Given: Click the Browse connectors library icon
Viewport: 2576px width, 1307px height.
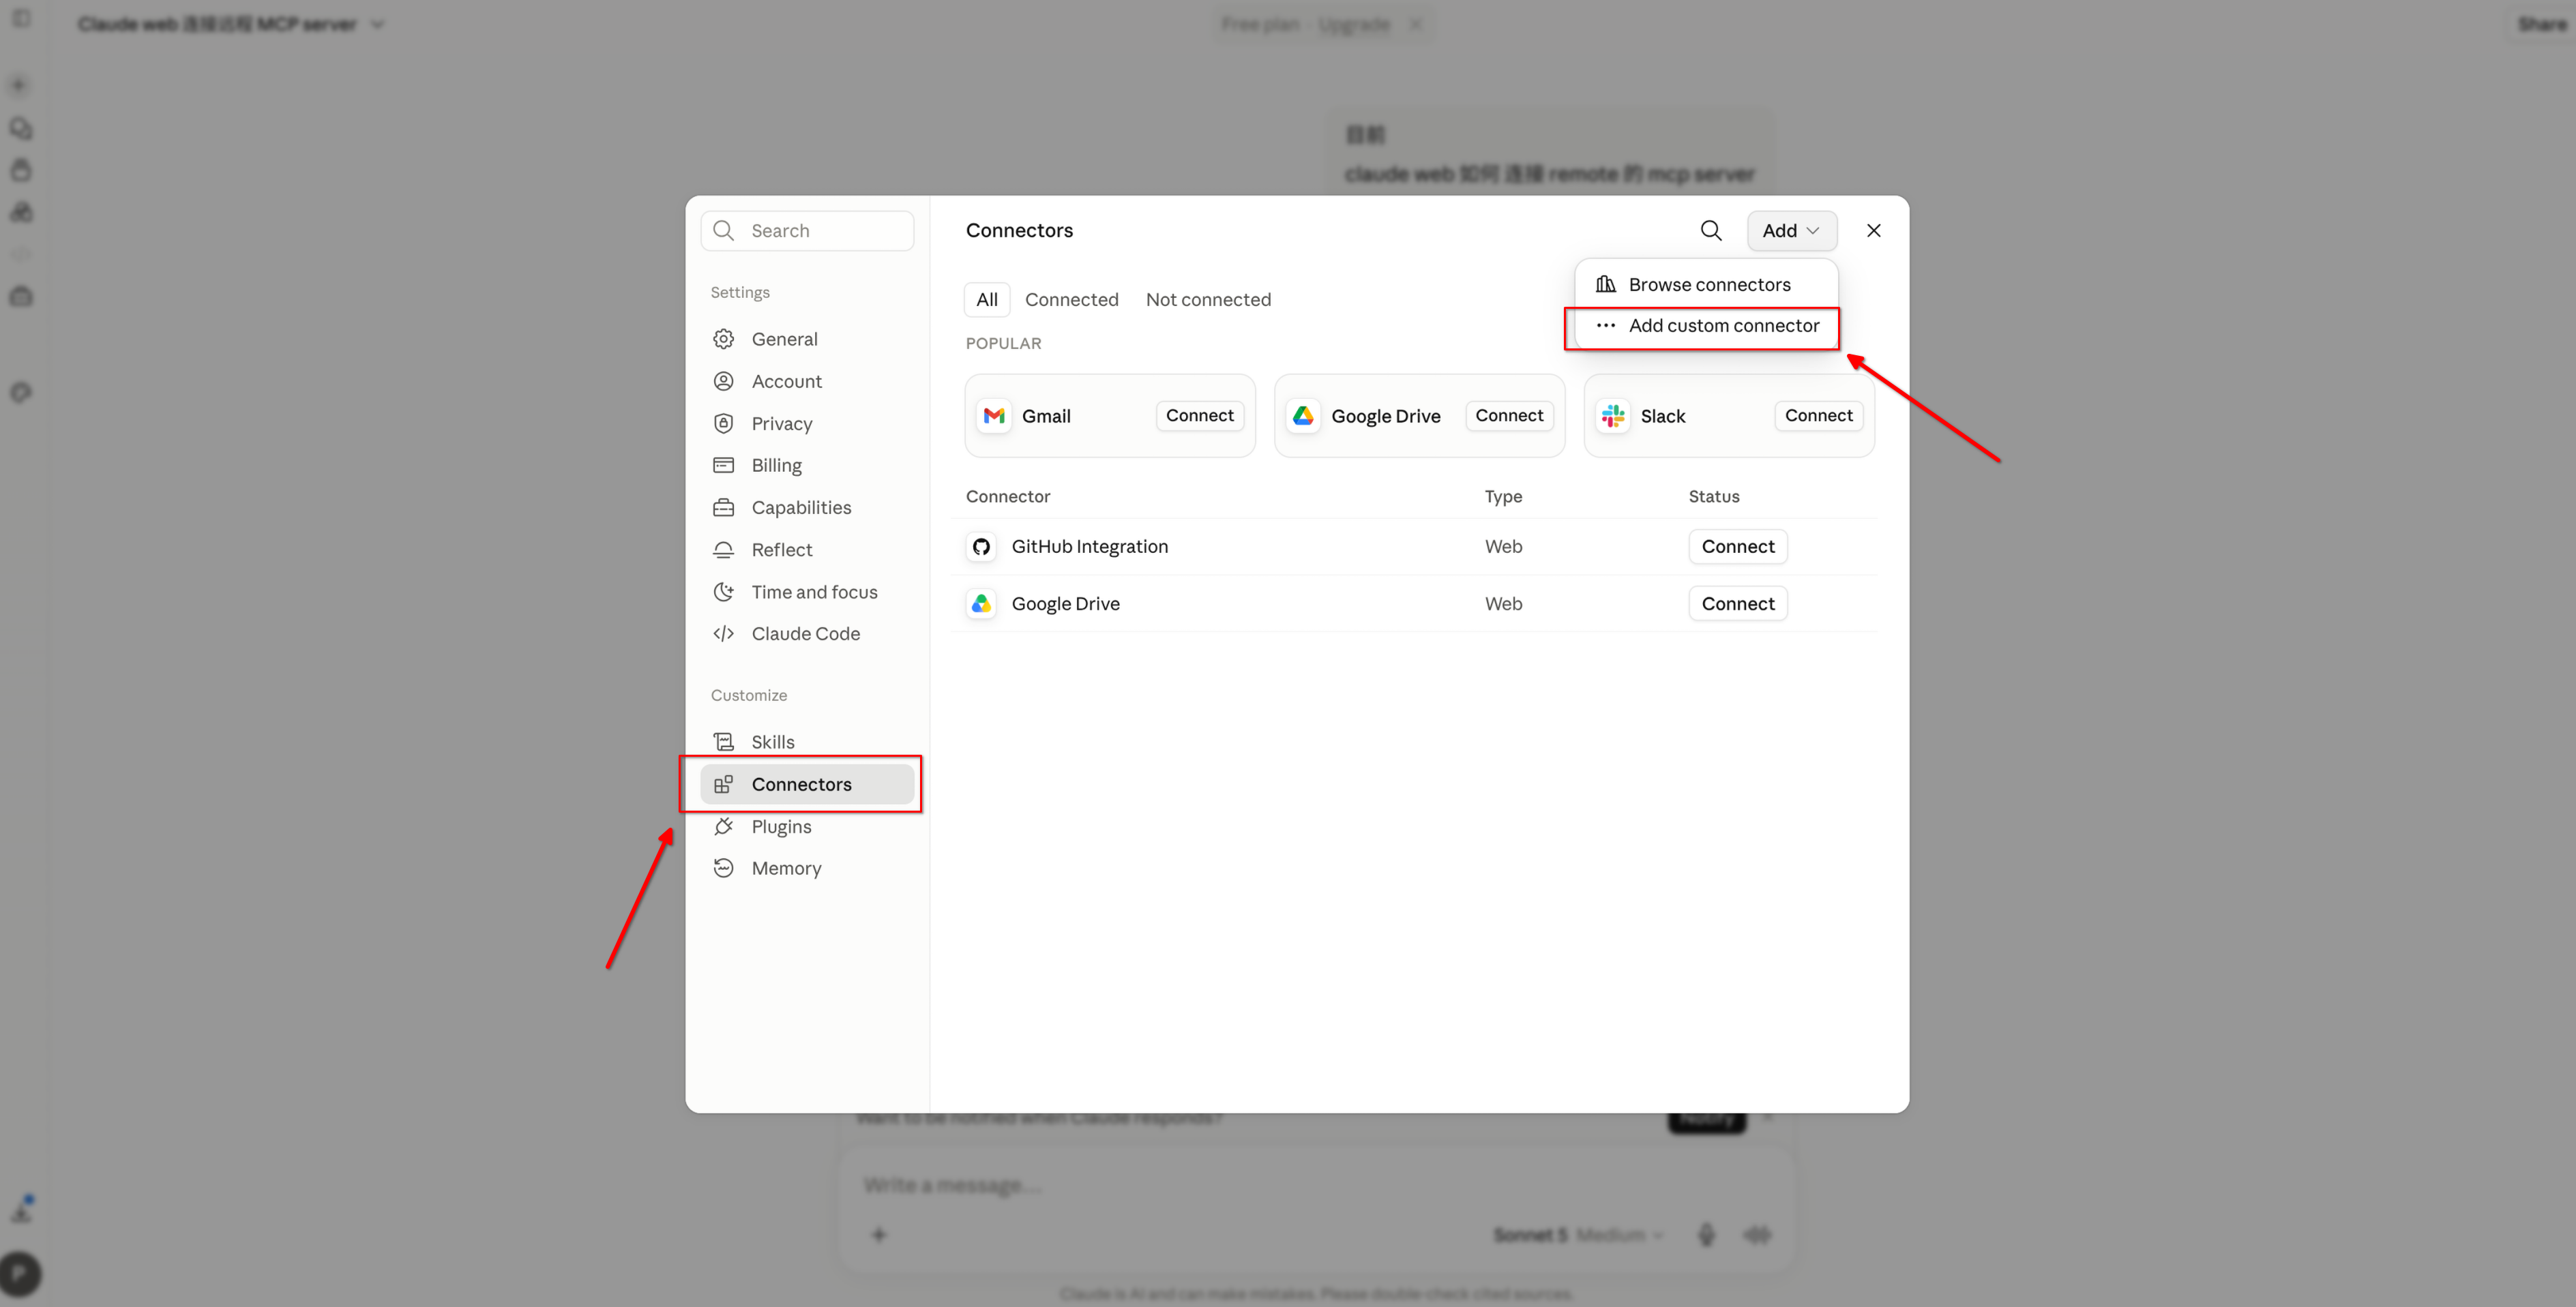Looking at the screenshot, I should (1605, 285).
